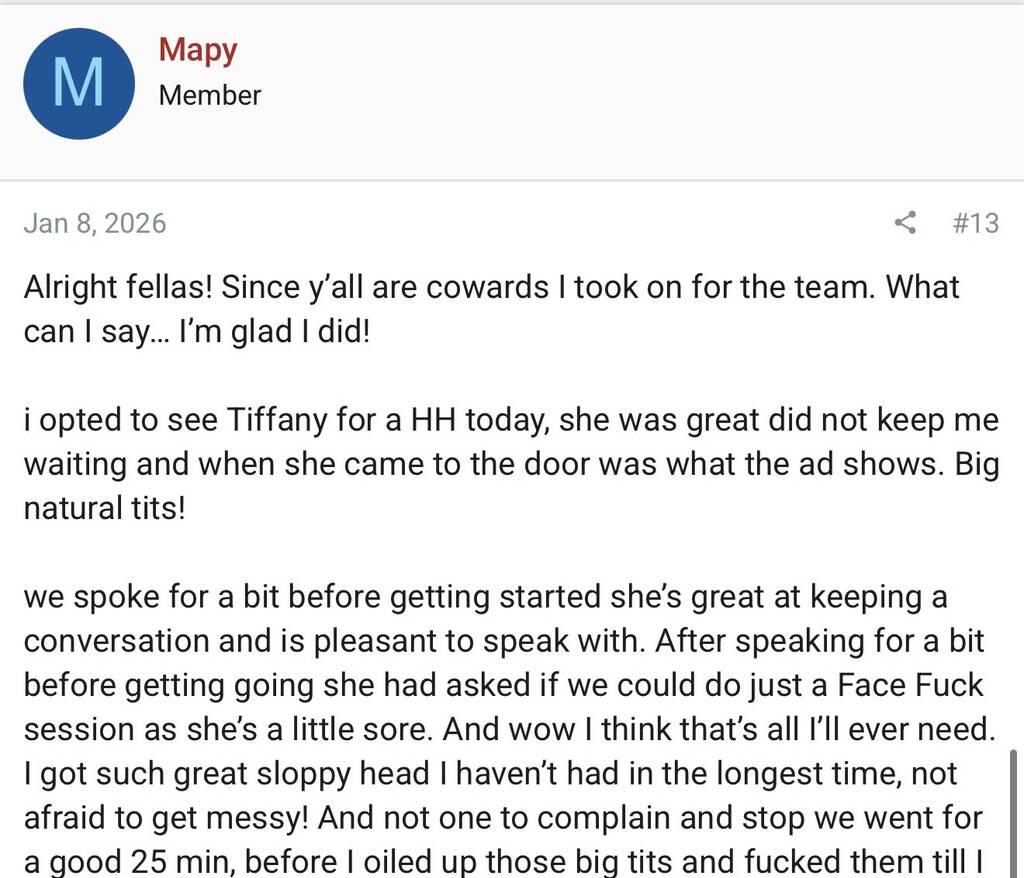Click the "I'm glad I did!" sentence
The width and height of the screenshot is (1024, 878).
point(274,330)
